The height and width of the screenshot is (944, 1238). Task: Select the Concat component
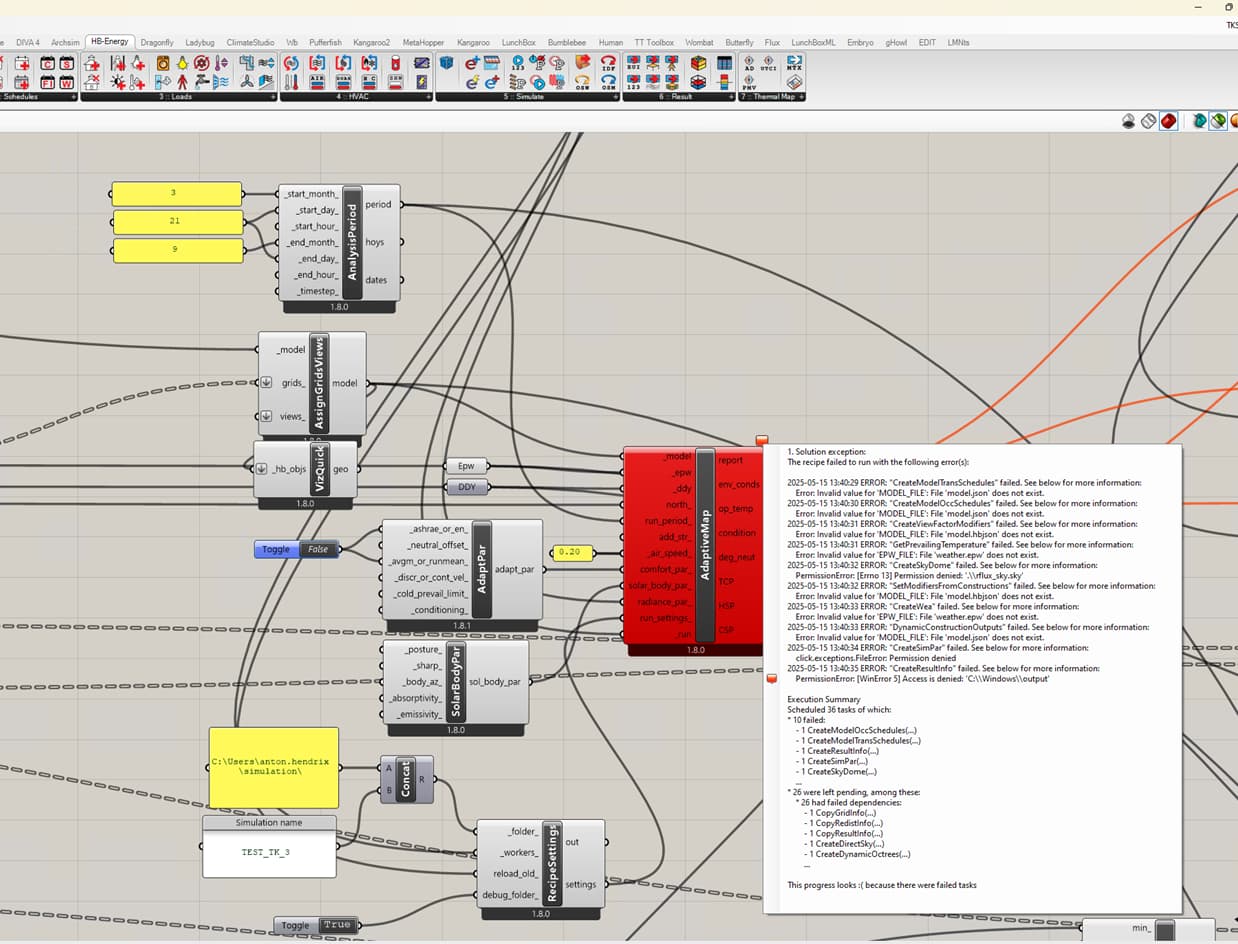click(406, 780)
